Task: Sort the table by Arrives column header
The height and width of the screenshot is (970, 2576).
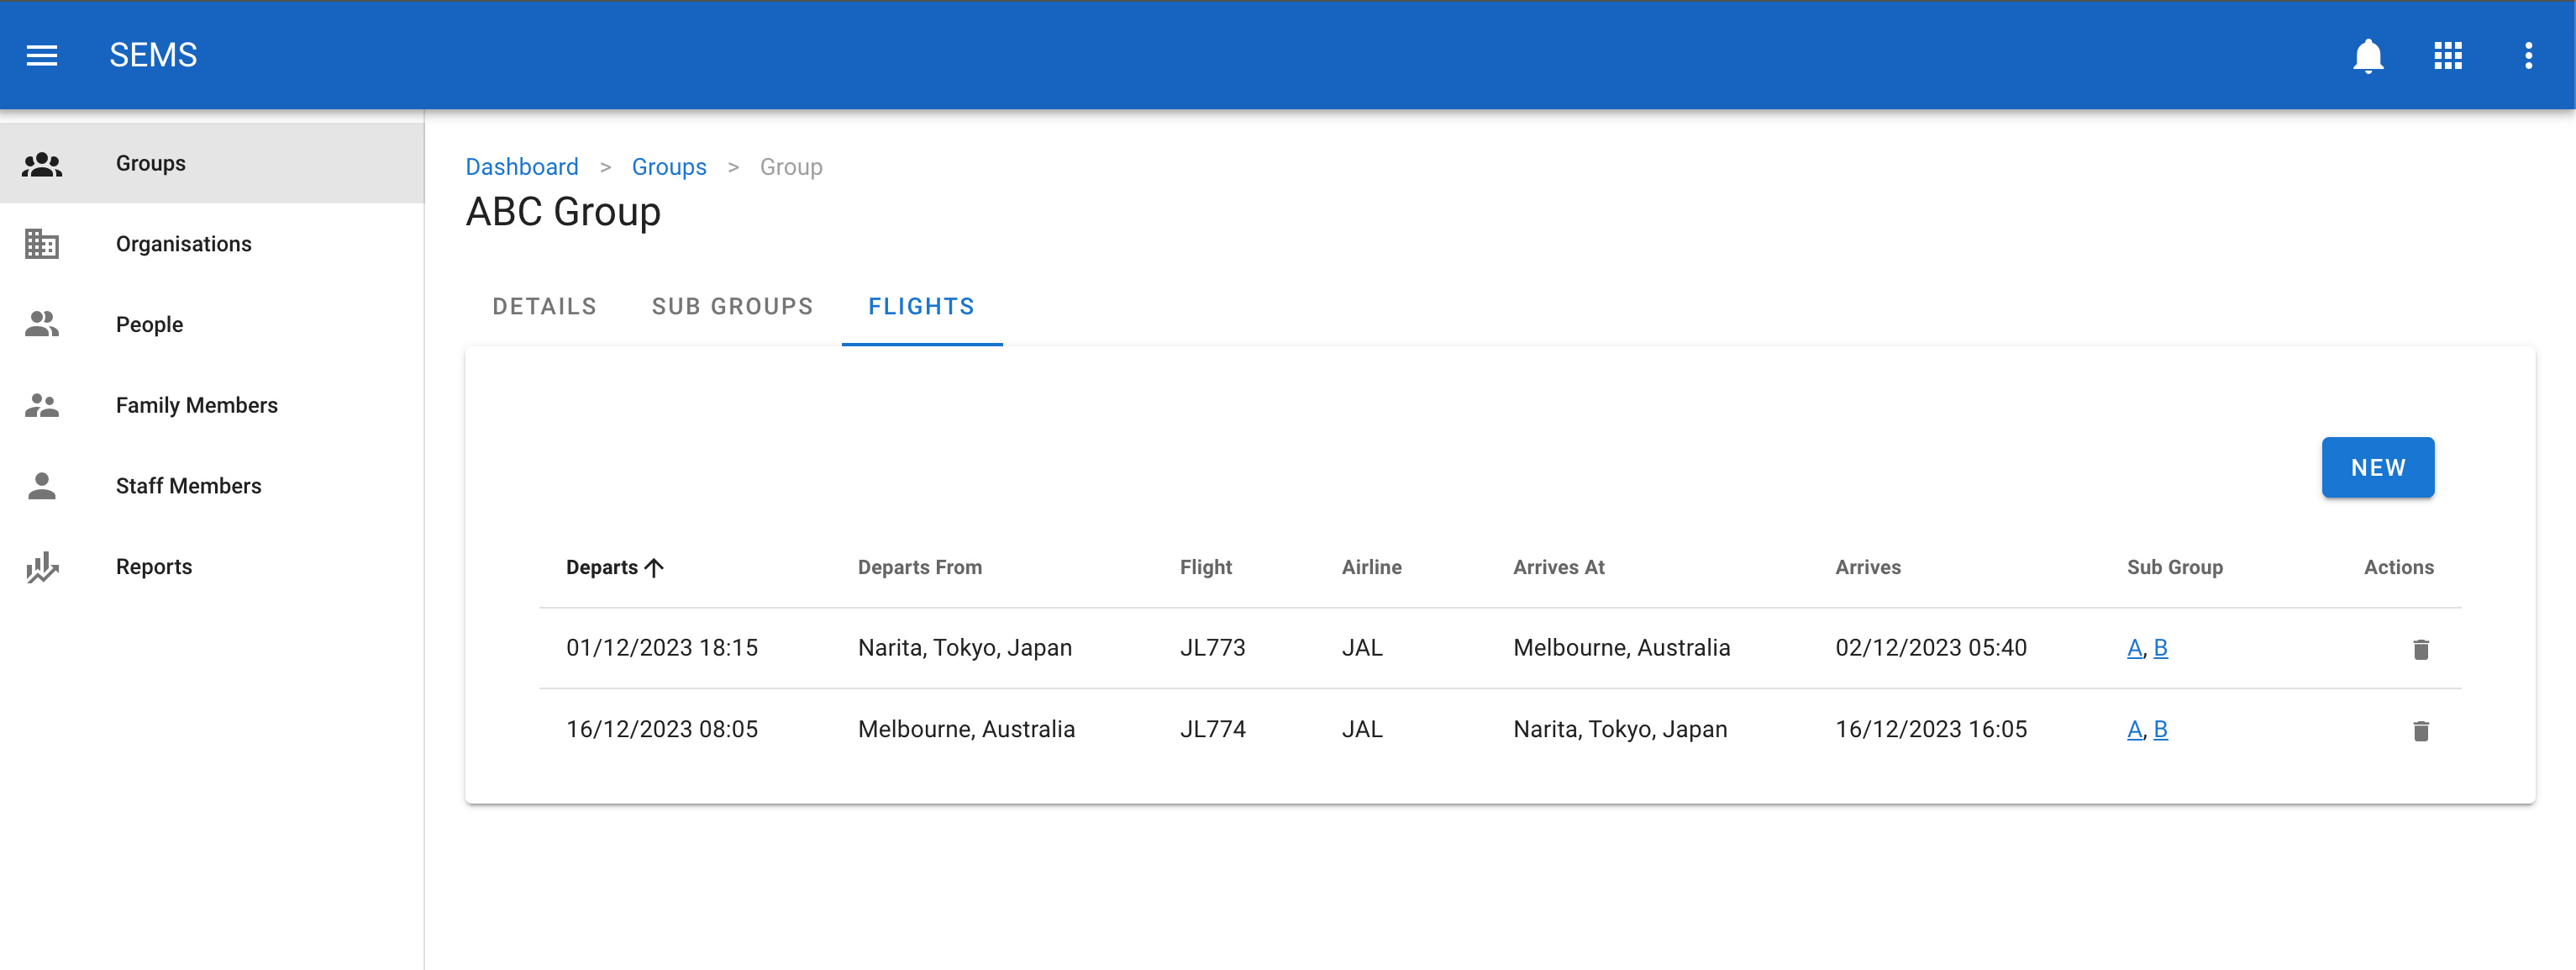Action: pos(1867,567)
